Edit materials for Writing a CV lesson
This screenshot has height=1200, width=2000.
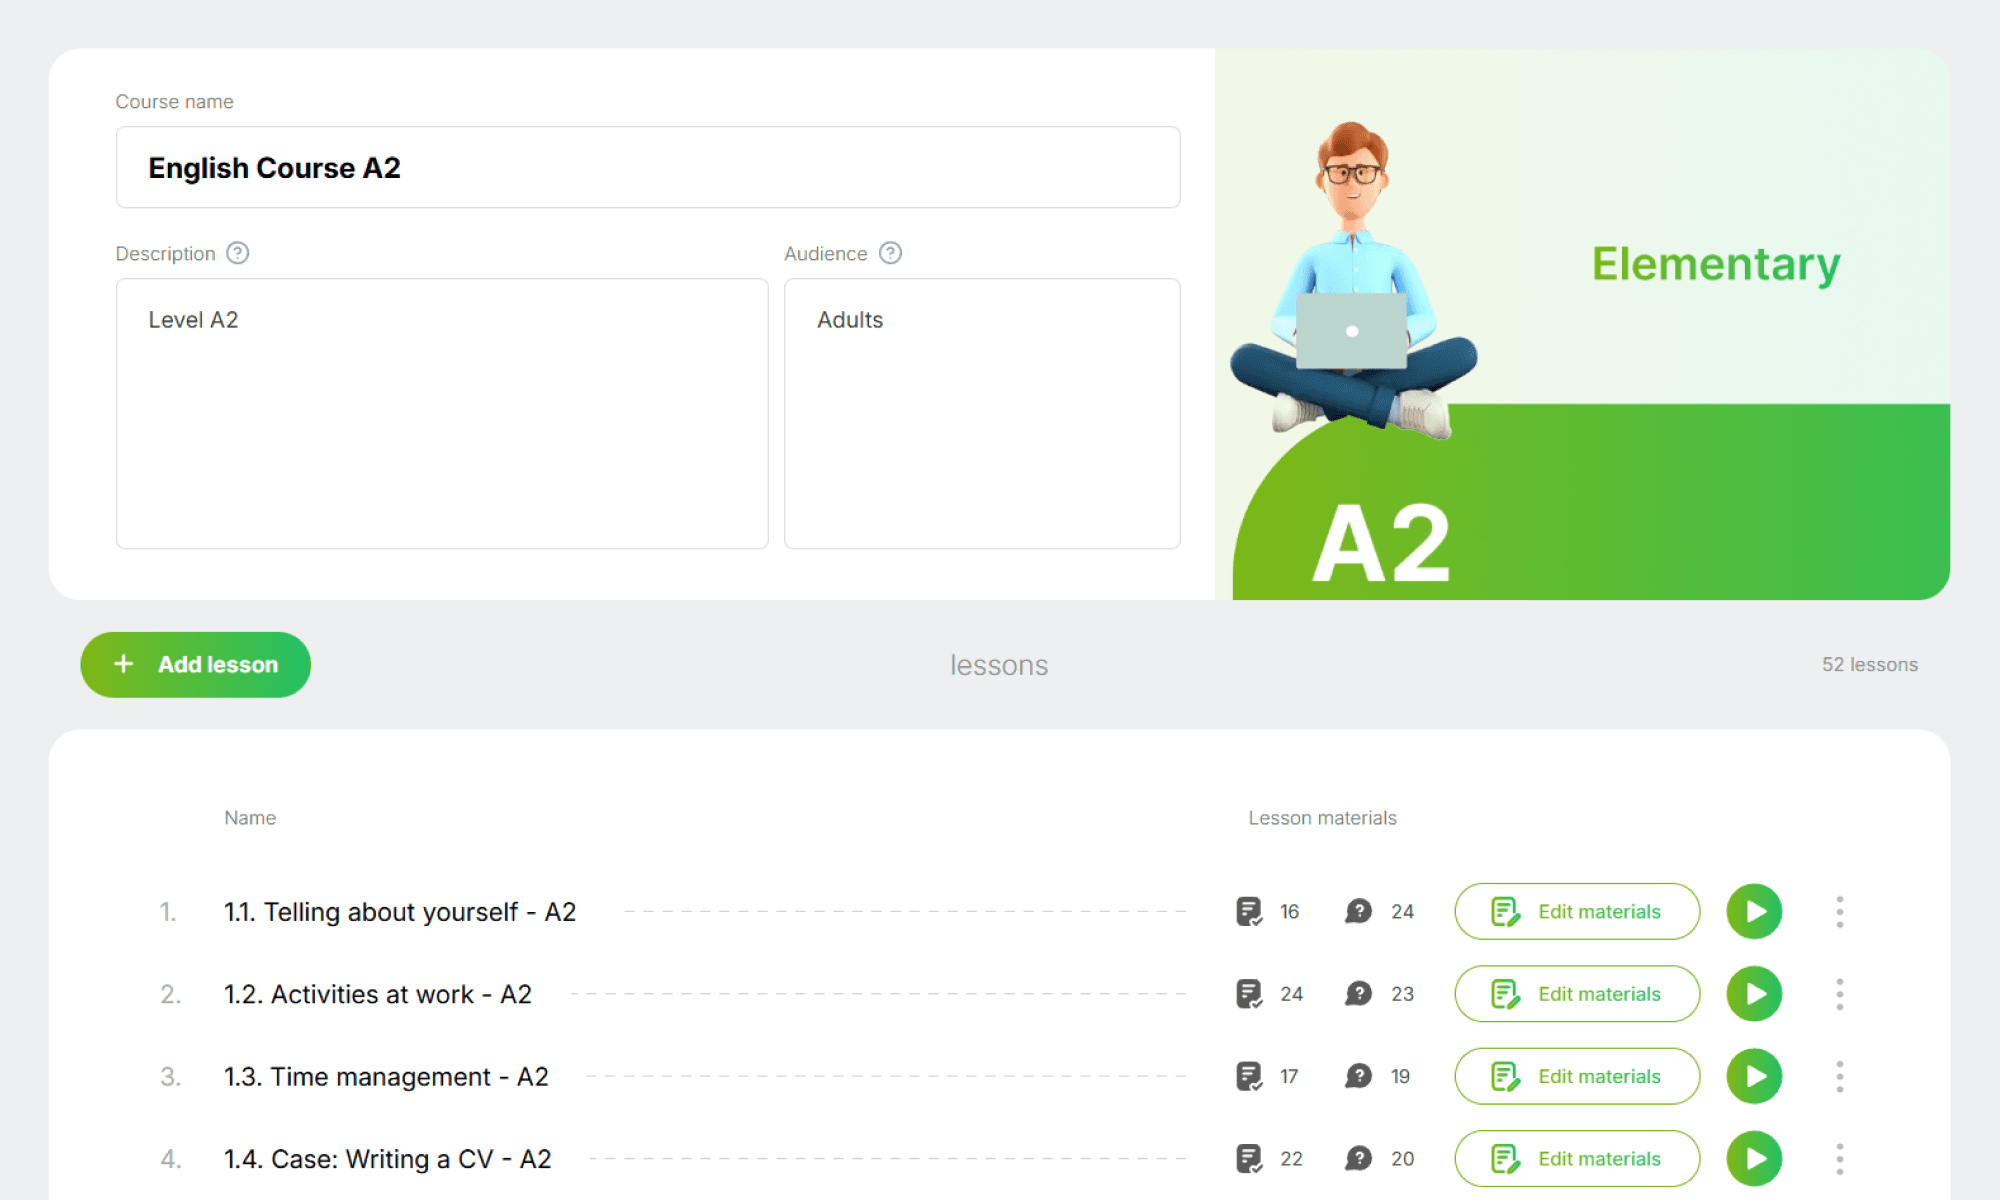coord(1577,1158)
